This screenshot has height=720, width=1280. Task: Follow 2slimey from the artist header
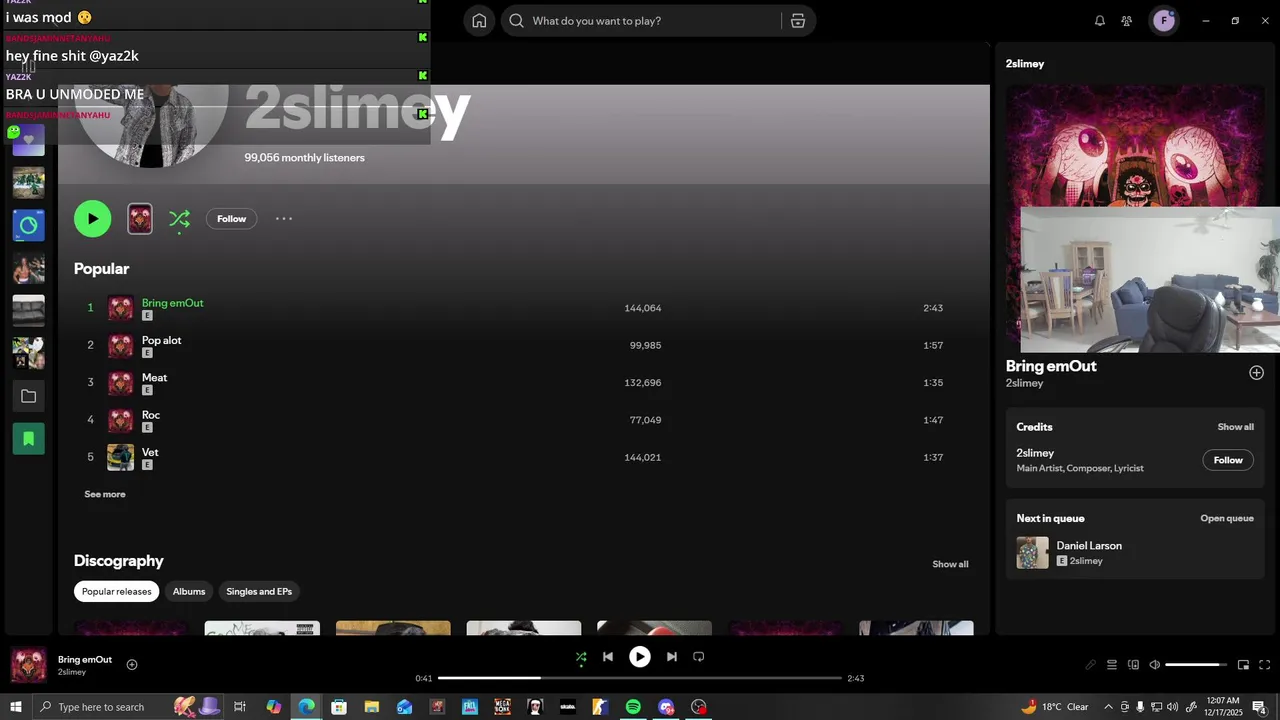pyautogui.click(x=231, y=219)
